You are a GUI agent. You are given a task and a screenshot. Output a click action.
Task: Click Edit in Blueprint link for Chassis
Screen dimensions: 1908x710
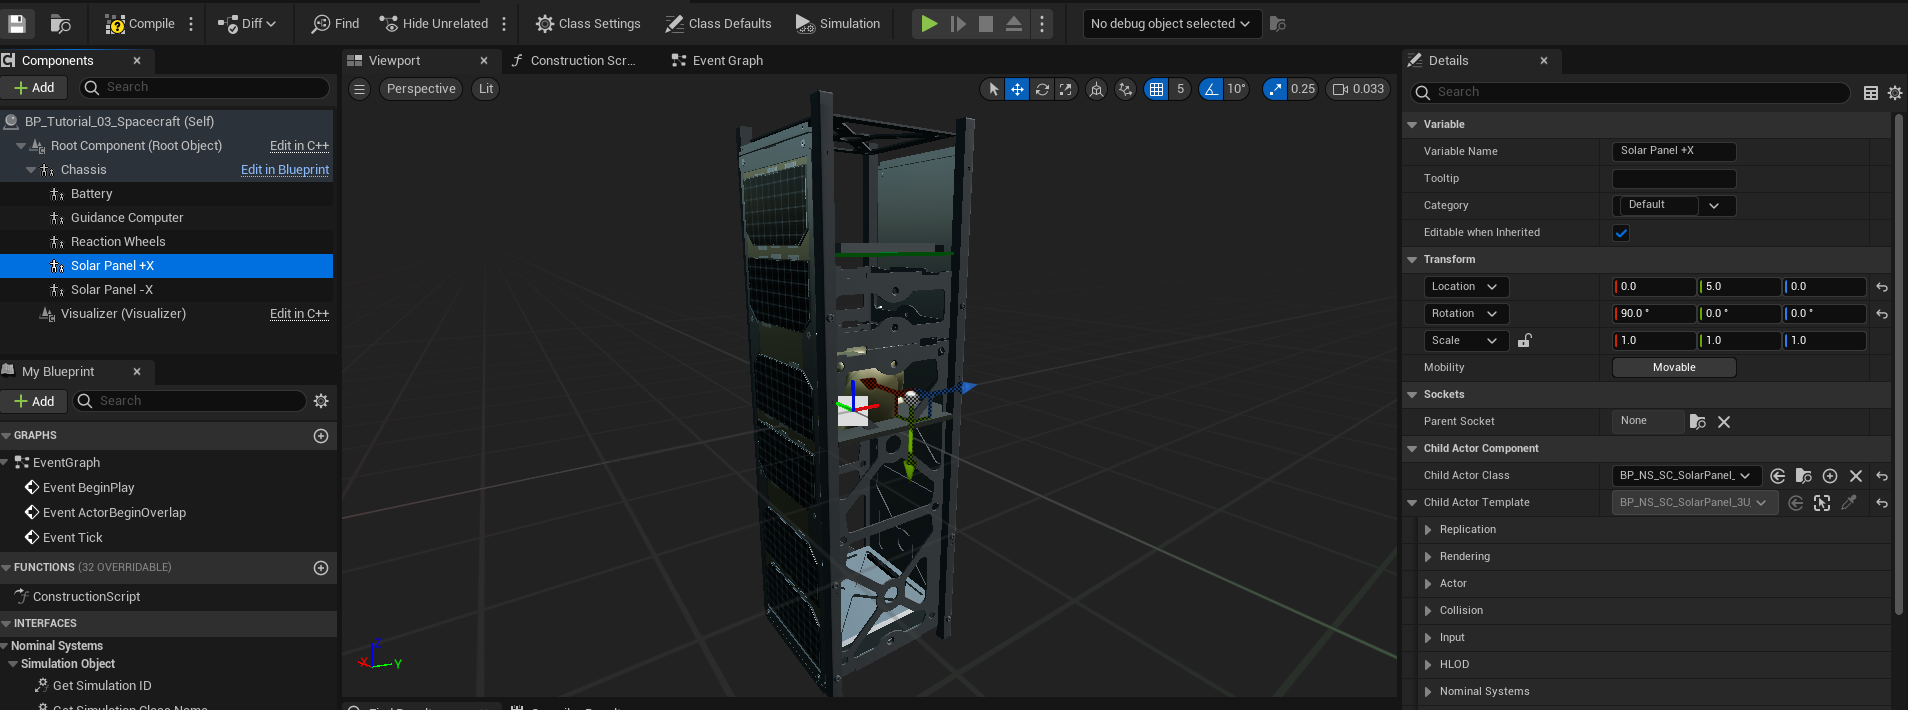(284, 170)
